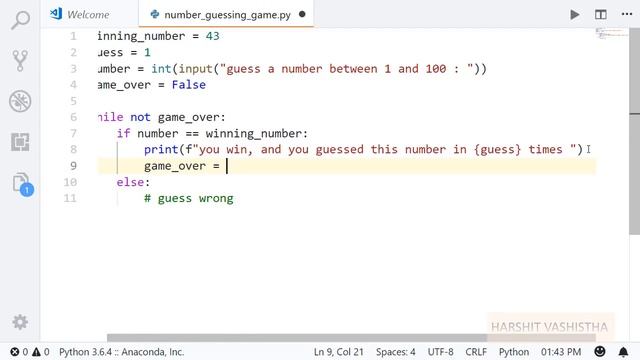Open the Source Control view
Viewport: 640px width, 360px height.
pos(20,60)
